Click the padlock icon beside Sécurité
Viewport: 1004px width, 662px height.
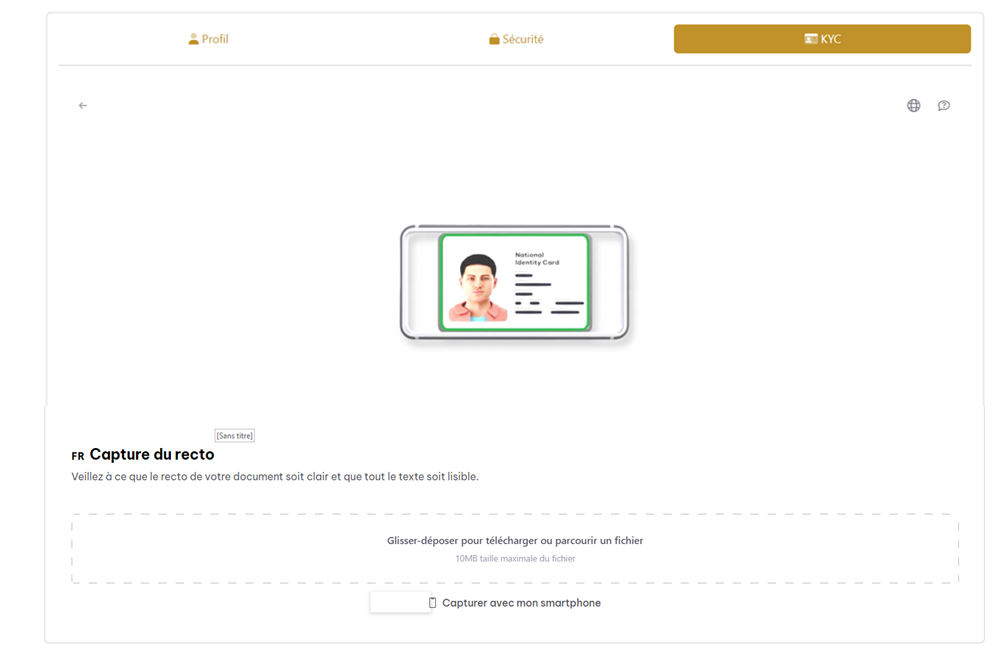(494, 39)
